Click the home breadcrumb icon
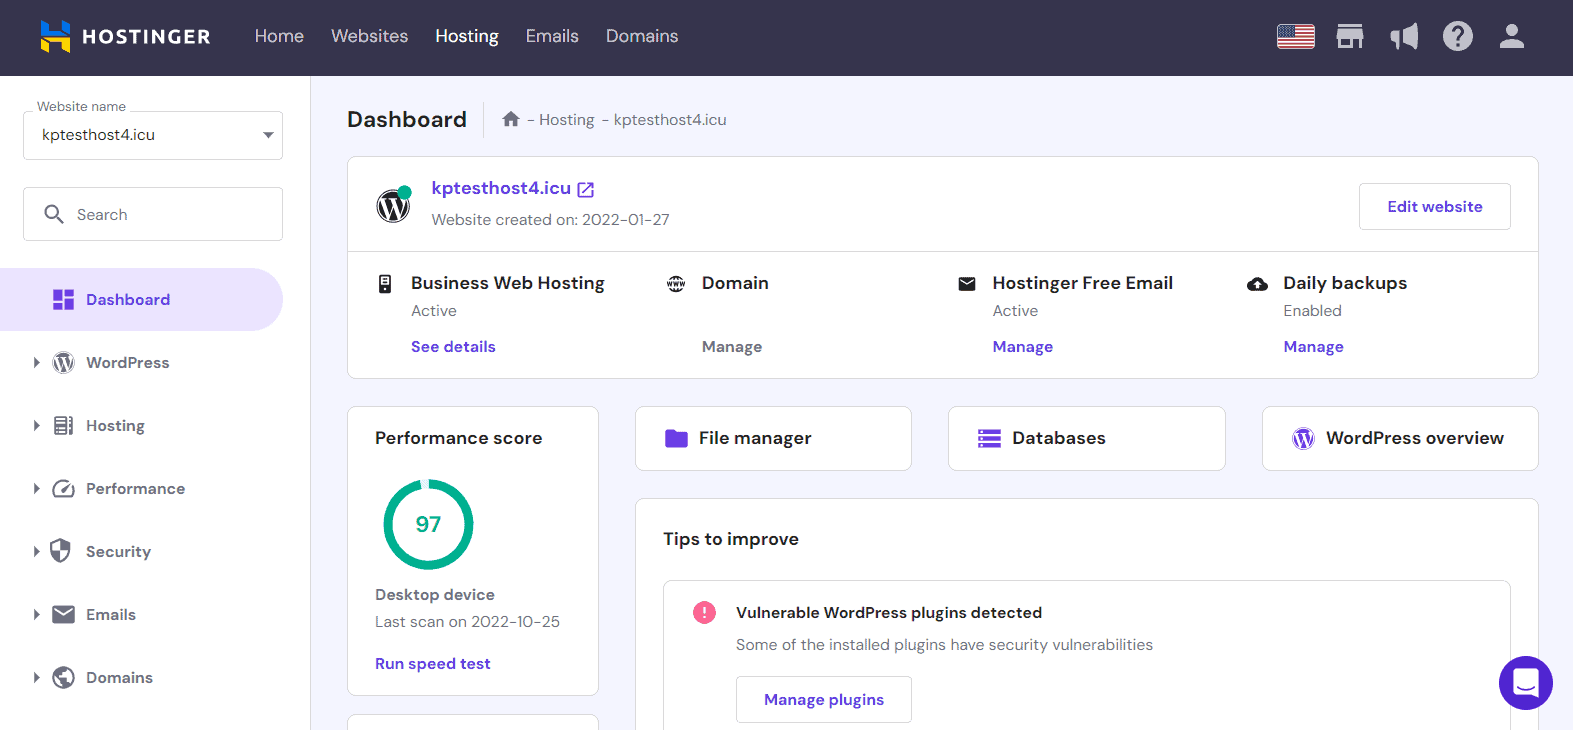The image size is (1573, 730). point(511,120)
